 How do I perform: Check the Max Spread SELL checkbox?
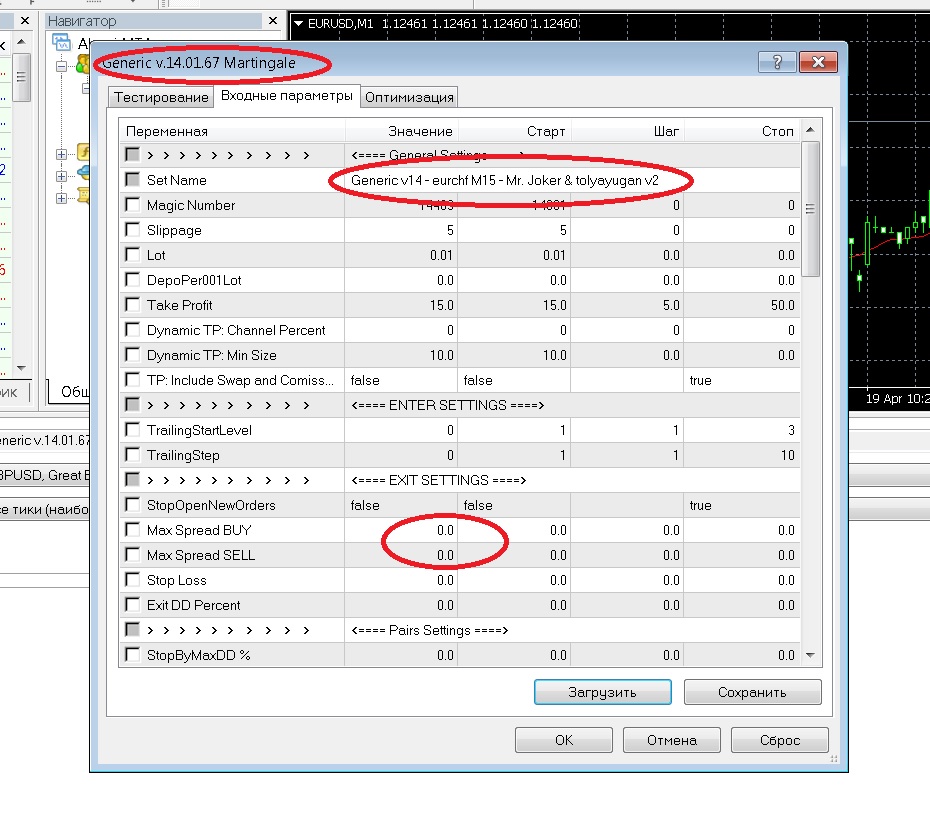132,555
